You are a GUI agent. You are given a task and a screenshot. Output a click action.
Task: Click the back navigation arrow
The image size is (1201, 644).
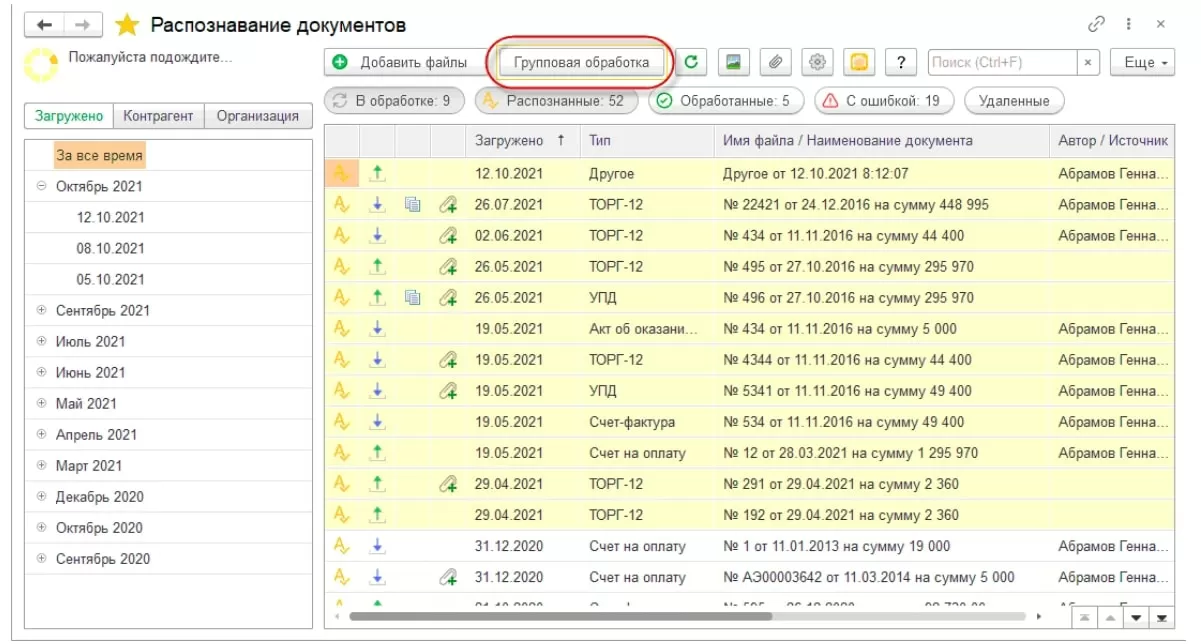(x=47, y=25)
